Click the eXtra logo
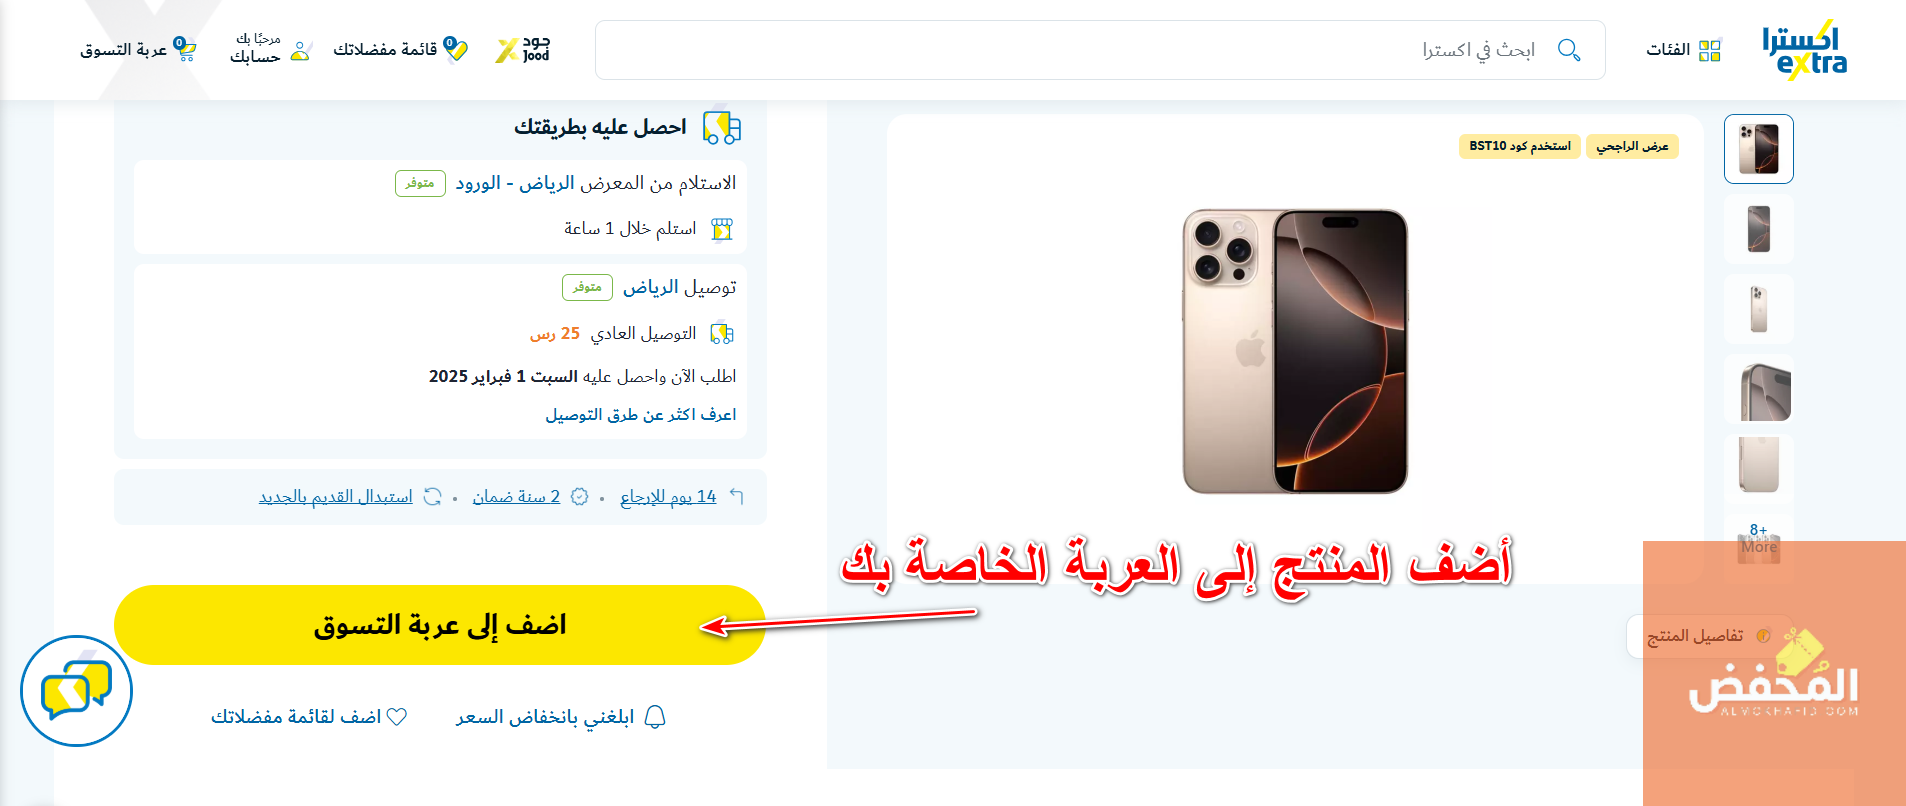This screenshot has width=1906, height=806. pyautogui.click(x=1804, y=49)
